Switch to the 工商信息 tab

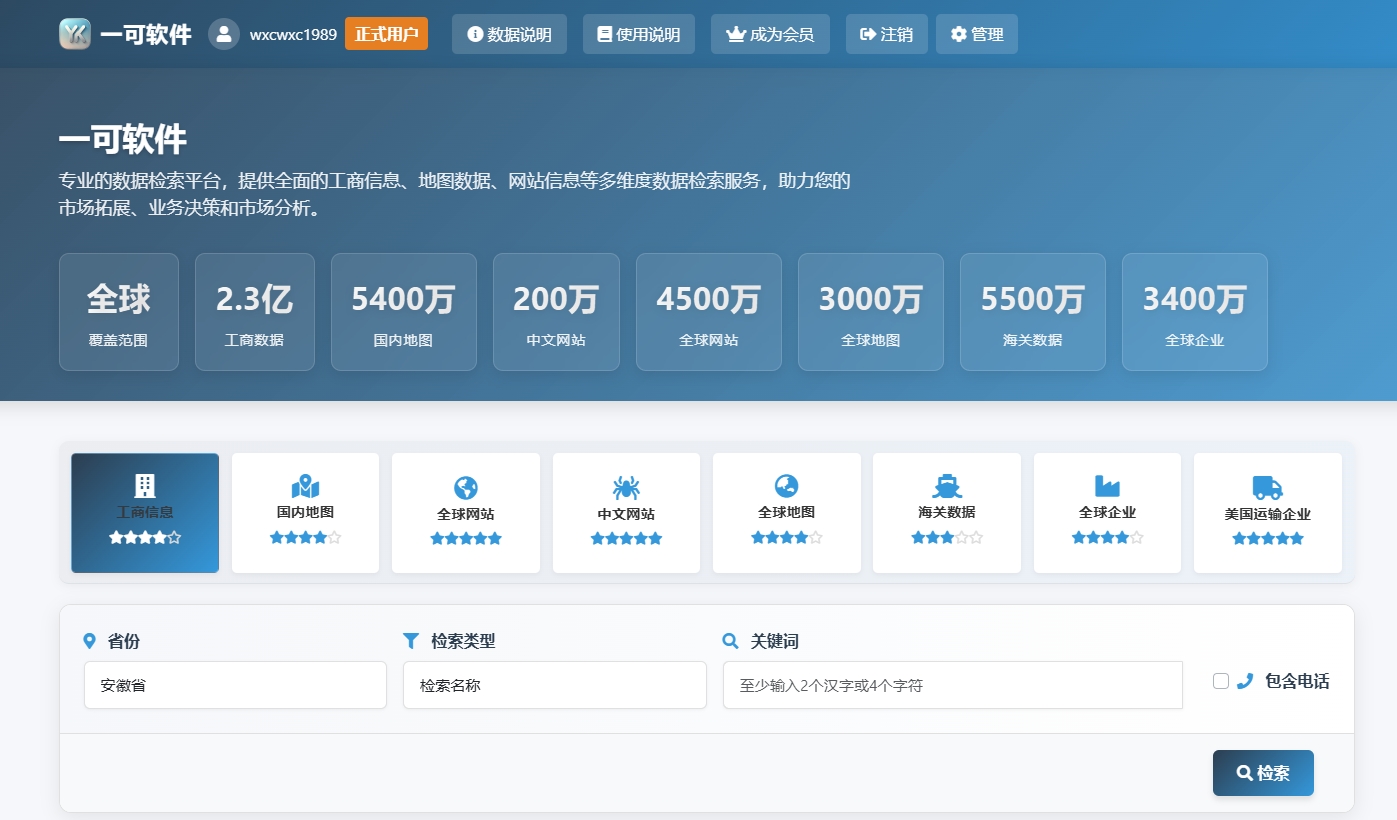pos(145,513)
